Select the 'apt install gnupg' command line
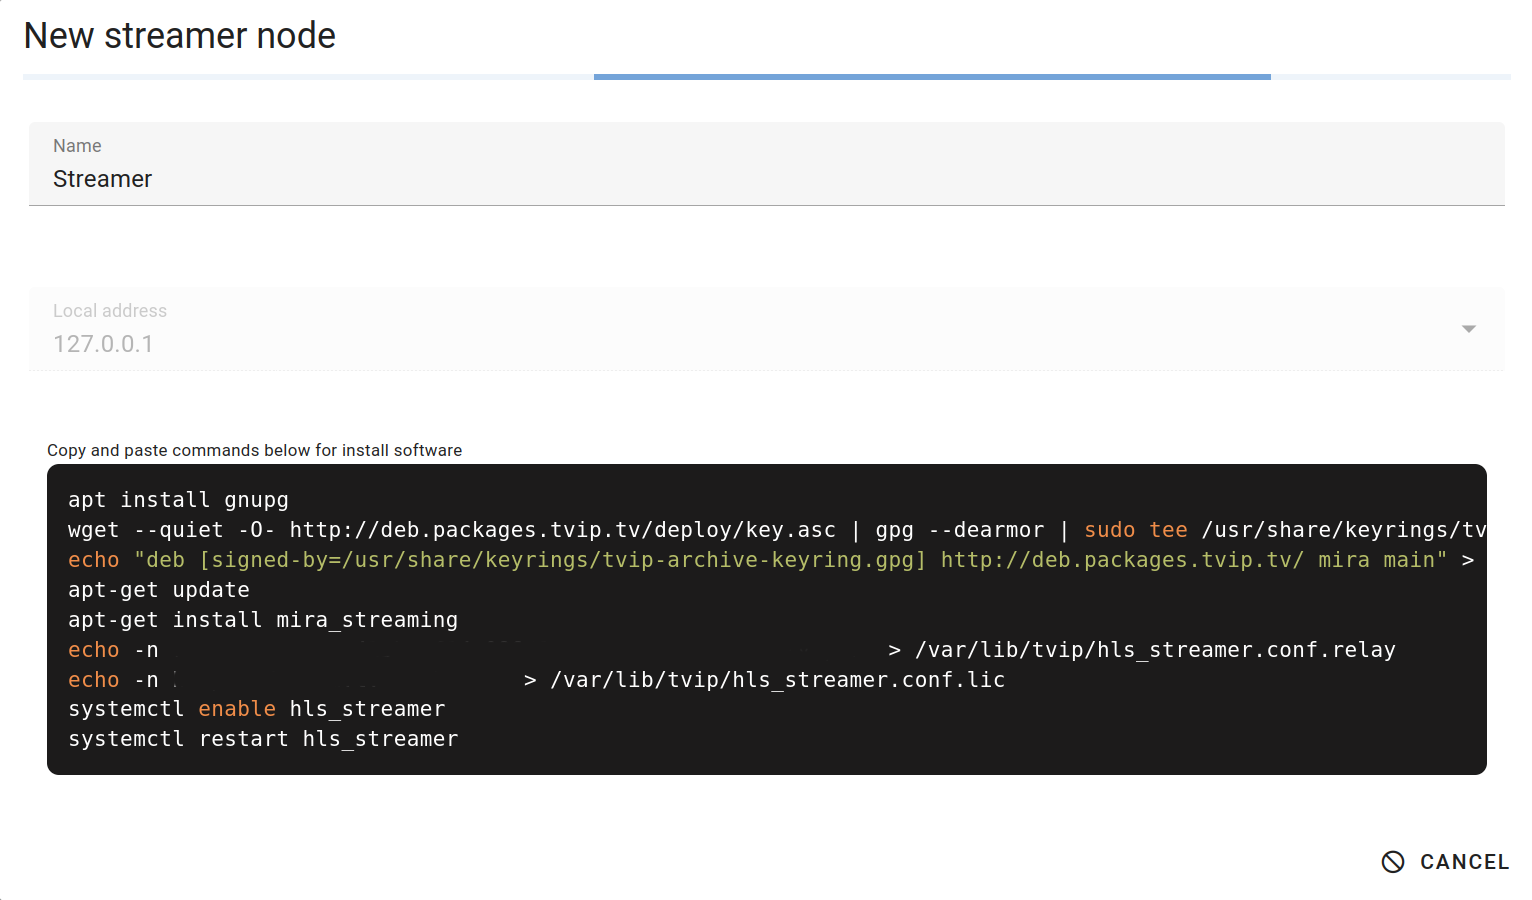The image size is (1532, 900). (178, 500)
